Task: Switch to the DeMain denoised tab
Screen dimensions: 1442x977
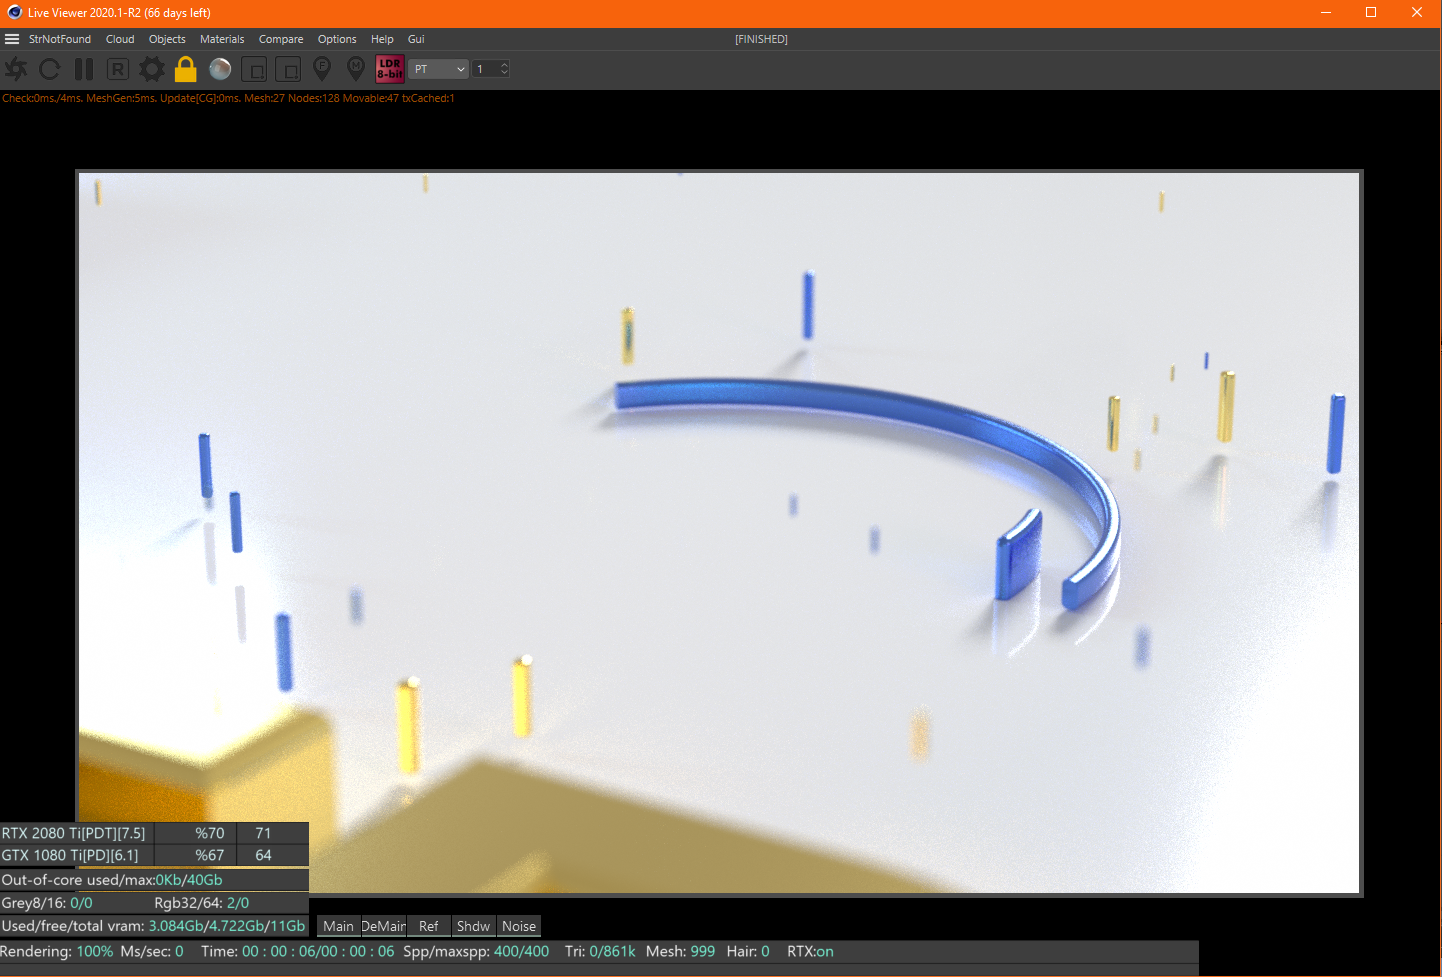Action: coord(383,926)
